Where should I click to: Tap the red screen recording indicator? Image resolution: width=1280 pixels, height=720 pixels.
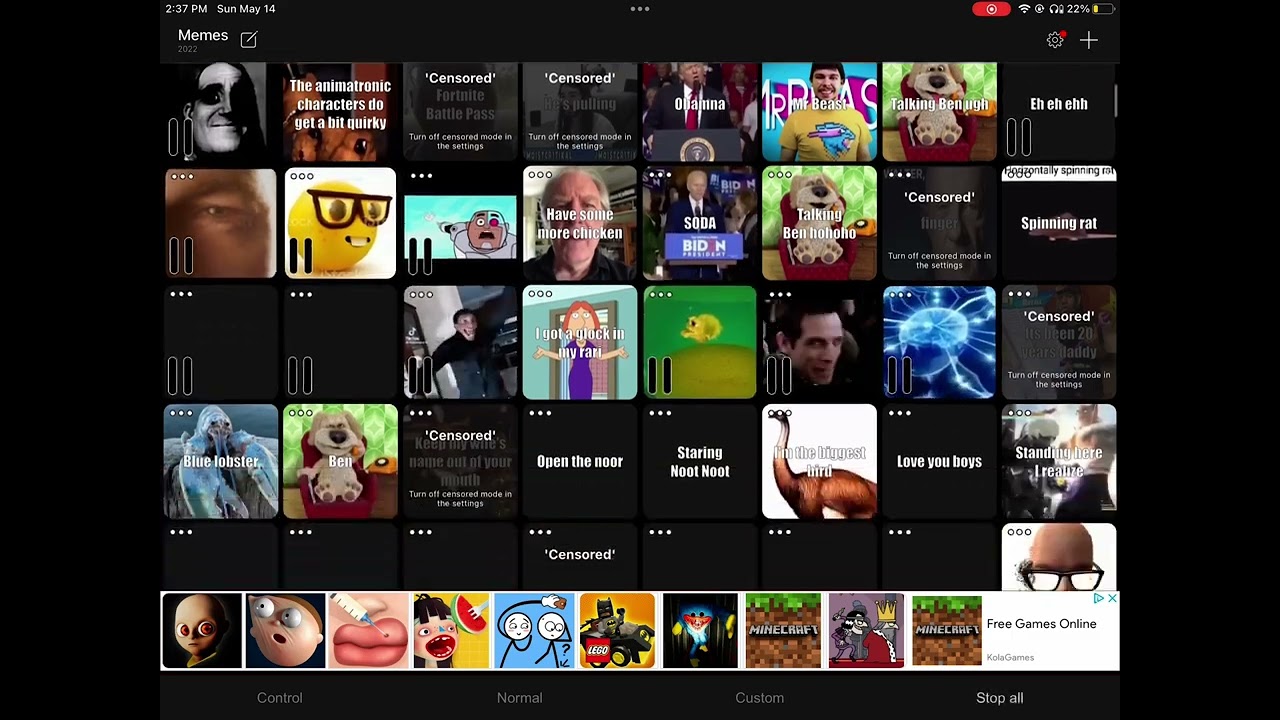coord(991,9)
